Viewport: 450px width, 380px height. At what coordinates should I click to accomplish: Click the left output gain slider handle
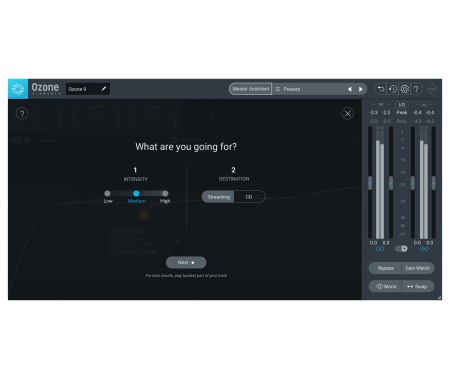click(x=413, y=183)
